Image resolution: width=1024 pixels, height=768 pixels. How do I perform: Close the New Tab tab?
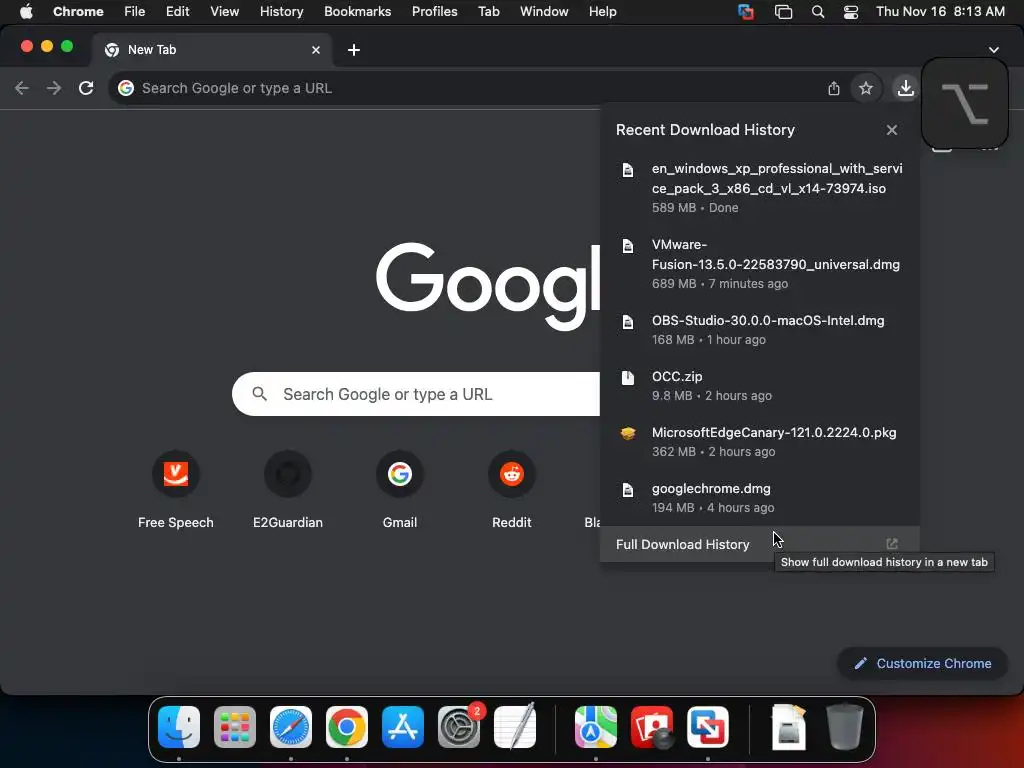click(316, 50)
